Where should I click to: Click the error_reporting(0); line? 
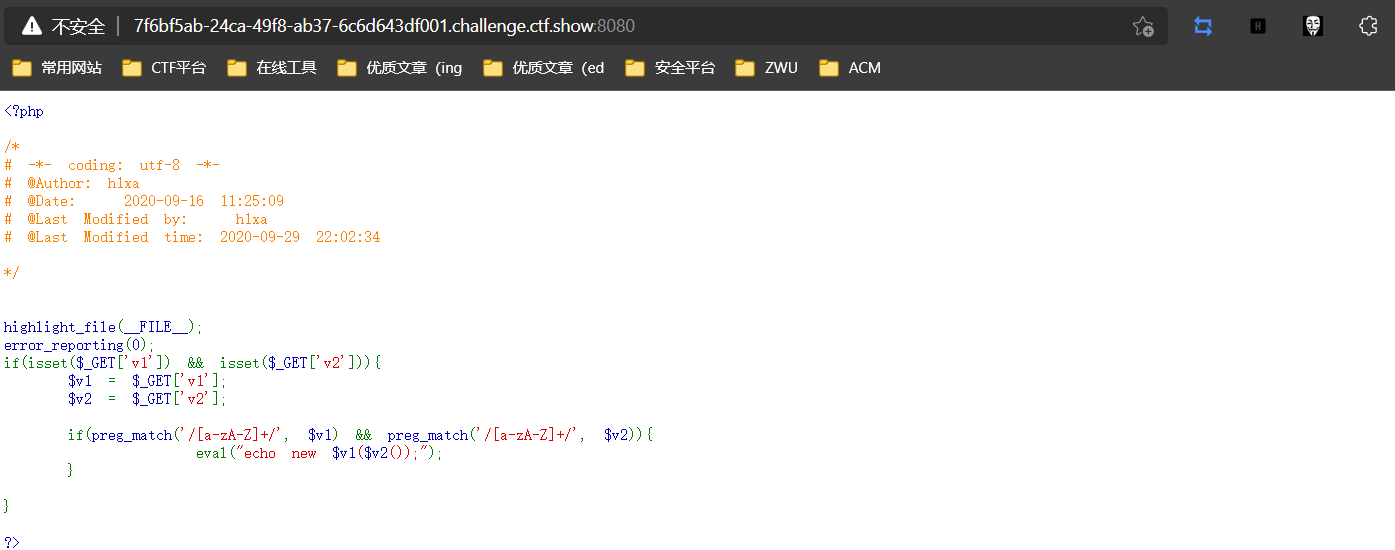point(80,345)
